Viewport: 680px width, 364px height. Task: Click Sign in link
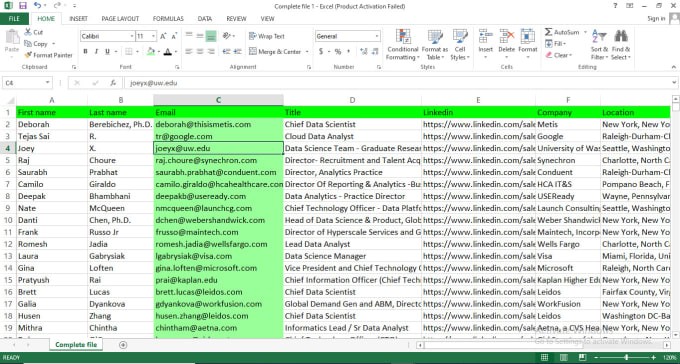(x=656, y=19)
